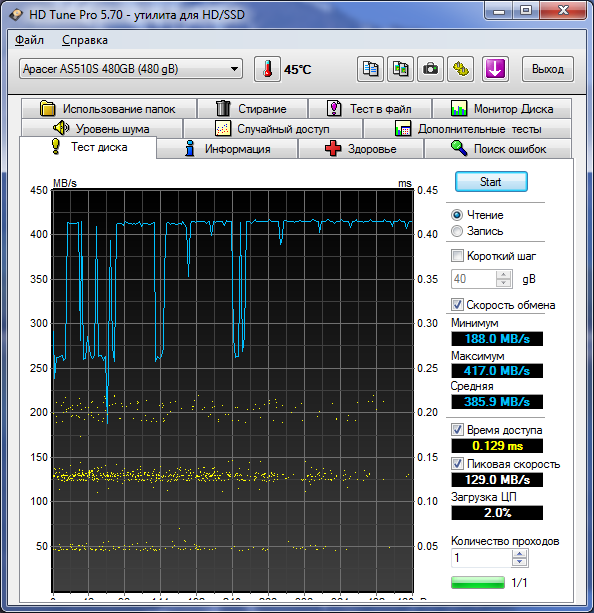
Task: Increase the Количество проходов stepper value
Action: [x=519, y=554]
